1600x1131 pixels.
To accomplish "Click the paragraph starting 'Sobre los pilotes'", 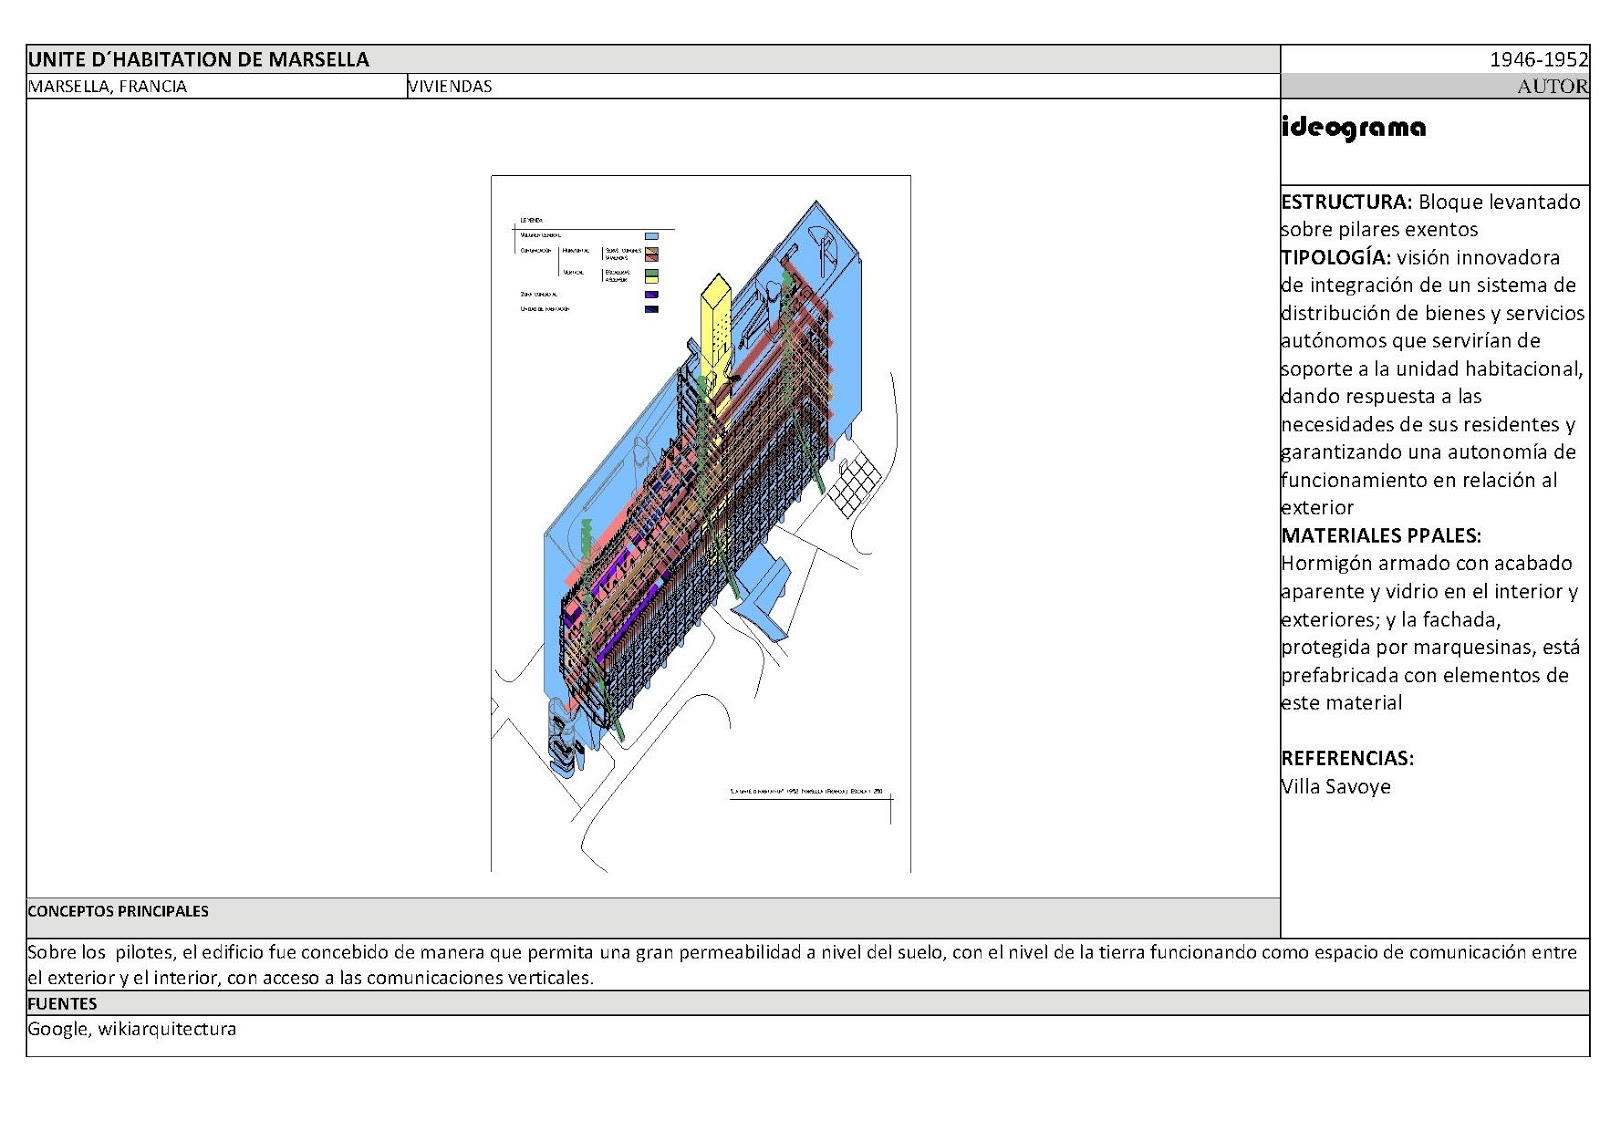I will coord(802,965).
